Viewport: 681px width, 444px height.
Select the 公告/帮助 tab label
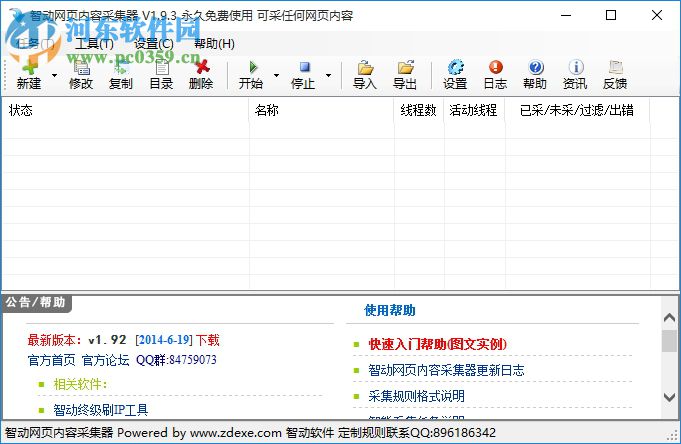click(36, 302)
